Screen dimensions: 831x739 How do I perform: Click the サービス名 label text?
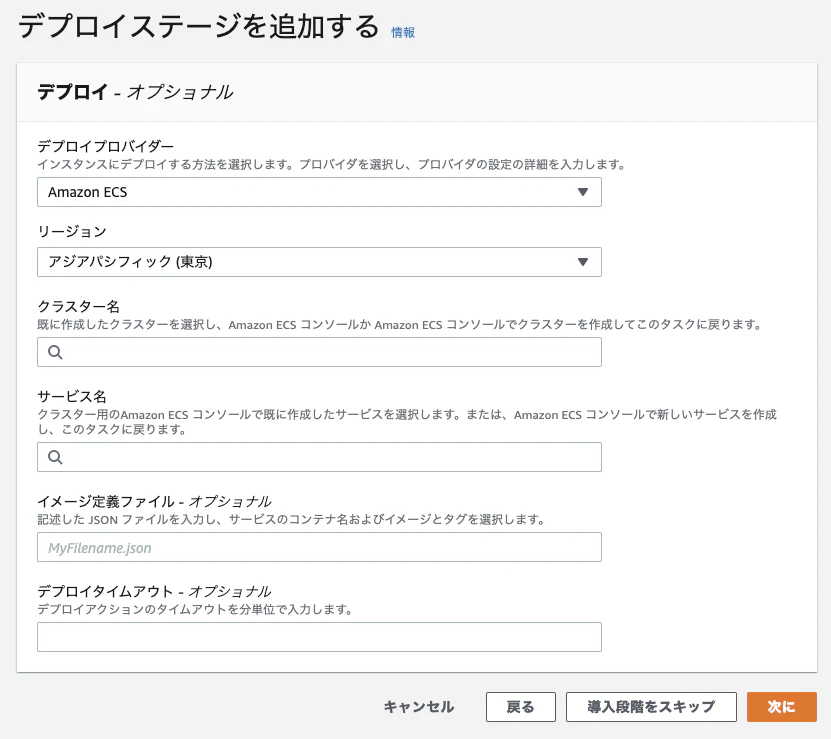pyautogui.click(x=72, y=397)
